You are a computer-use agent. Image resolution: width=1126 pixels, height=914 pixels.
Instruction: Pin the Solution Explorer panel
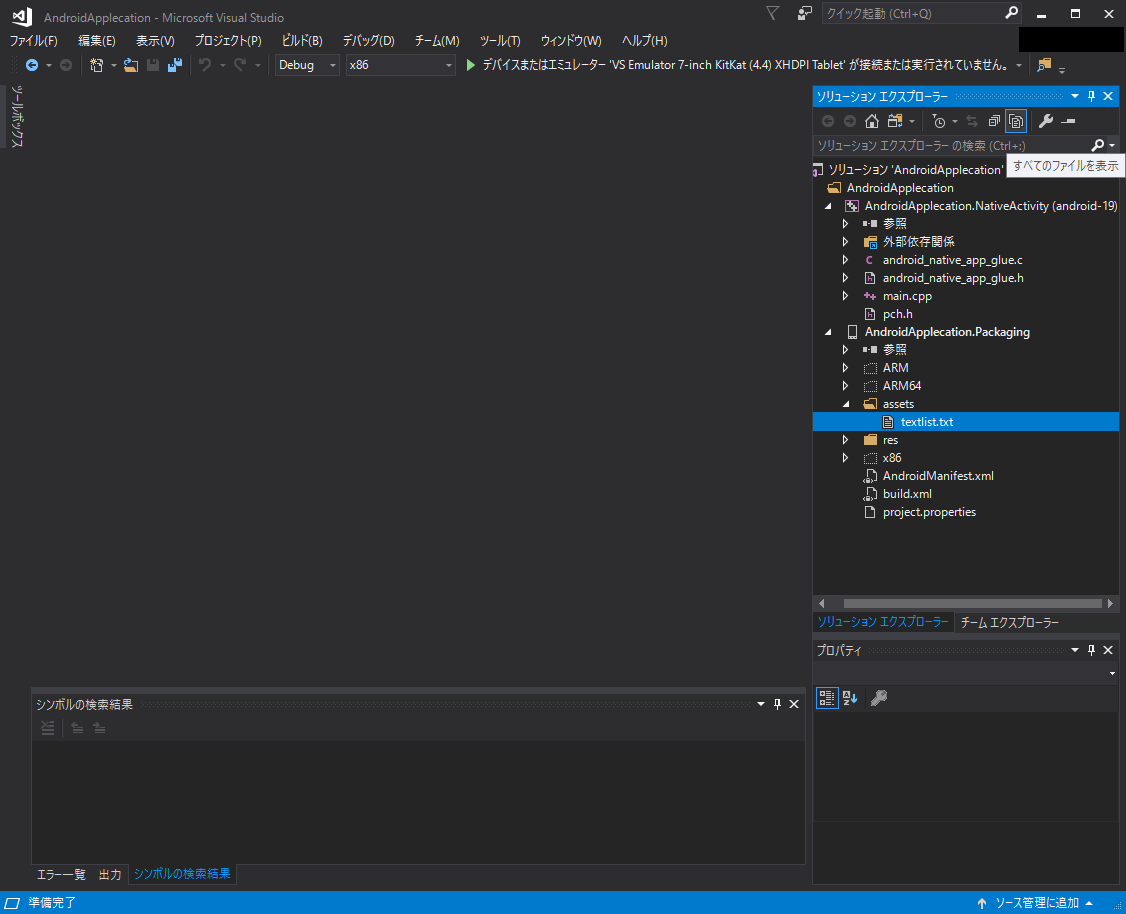pyautogui.click(x=1091, y=96)
